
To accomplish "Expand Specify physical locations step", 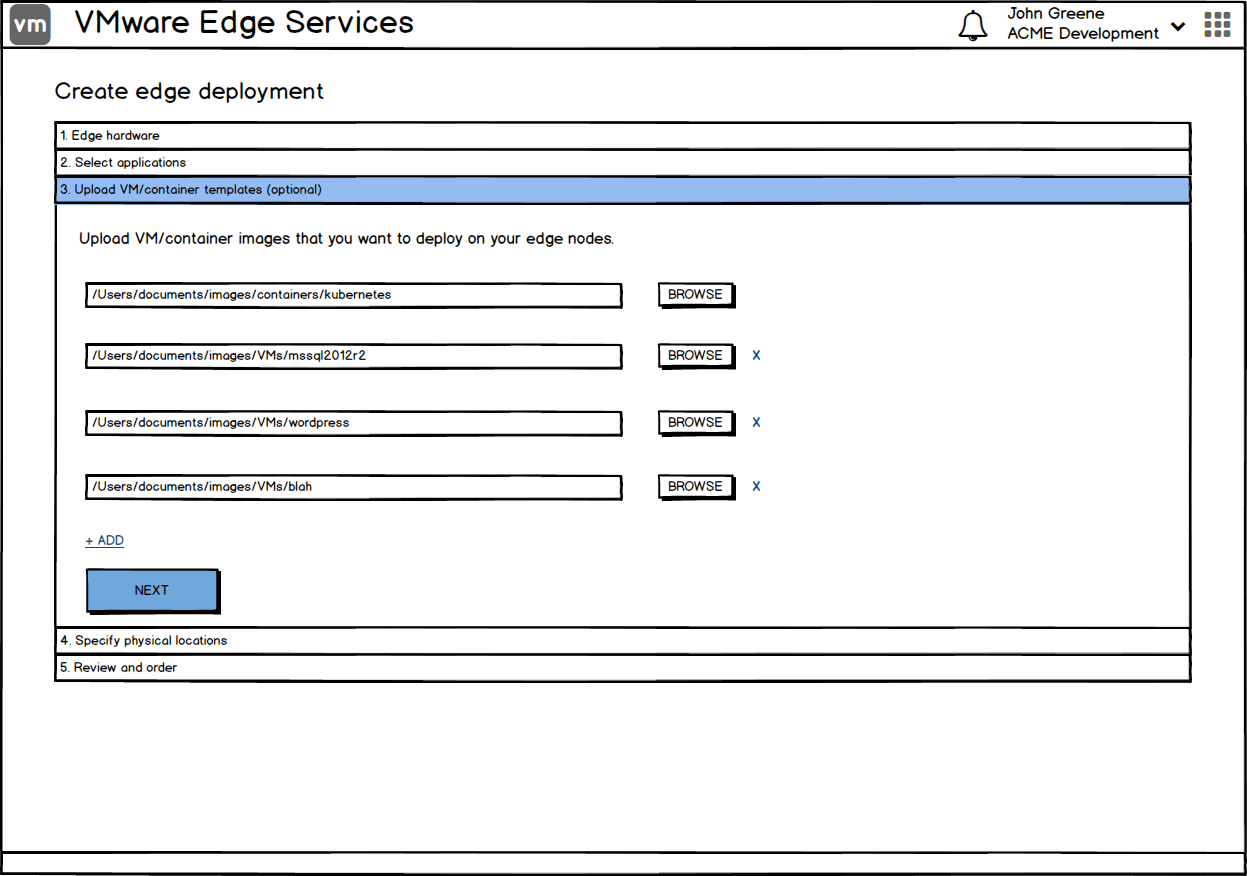I will coord(623,641).
